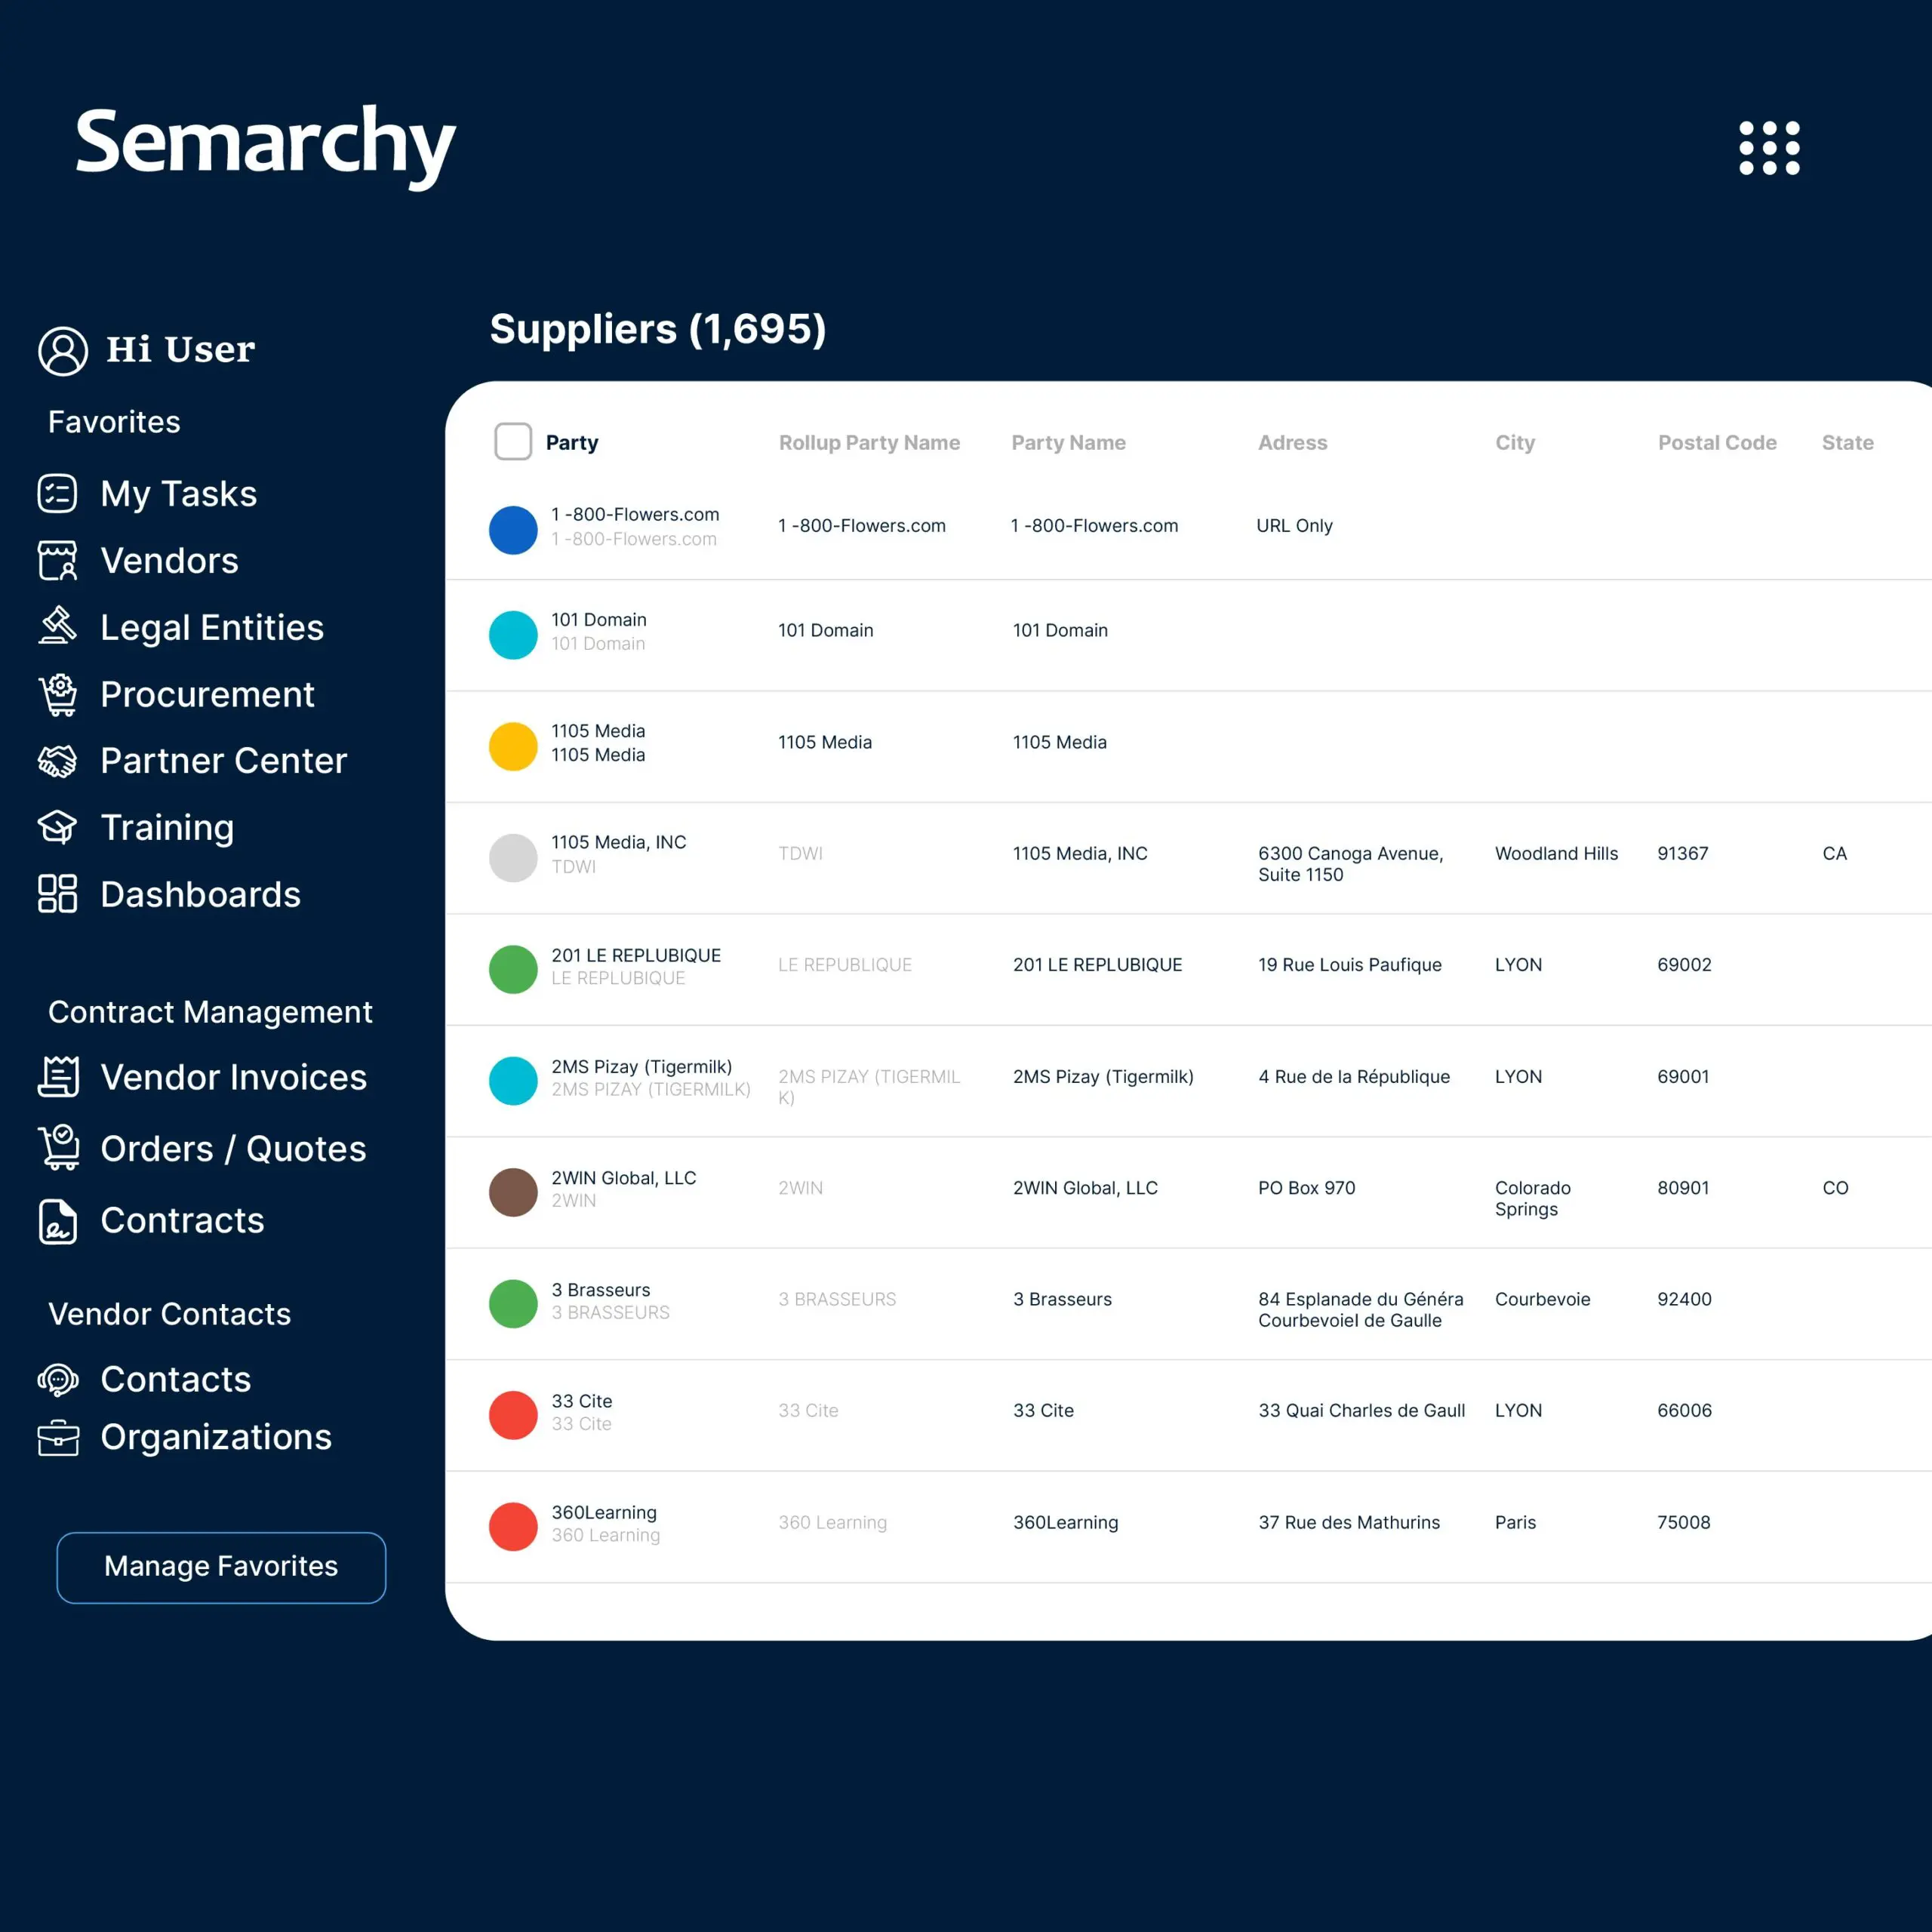The height and width of the screenshot is (1932, 1932).
Task: Click the Orders / Quotes cart icon
Action: 58,1148
